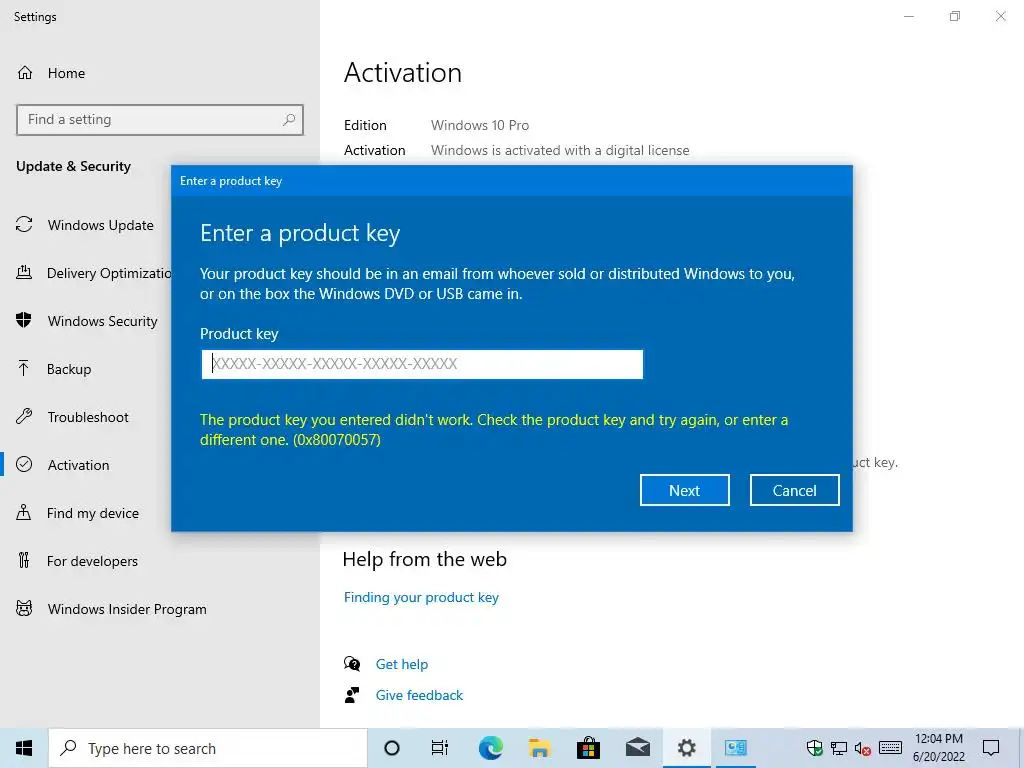Open Microsoft Store from the taskbar
Screen dimensions: 1024x768
pos(588,748)
